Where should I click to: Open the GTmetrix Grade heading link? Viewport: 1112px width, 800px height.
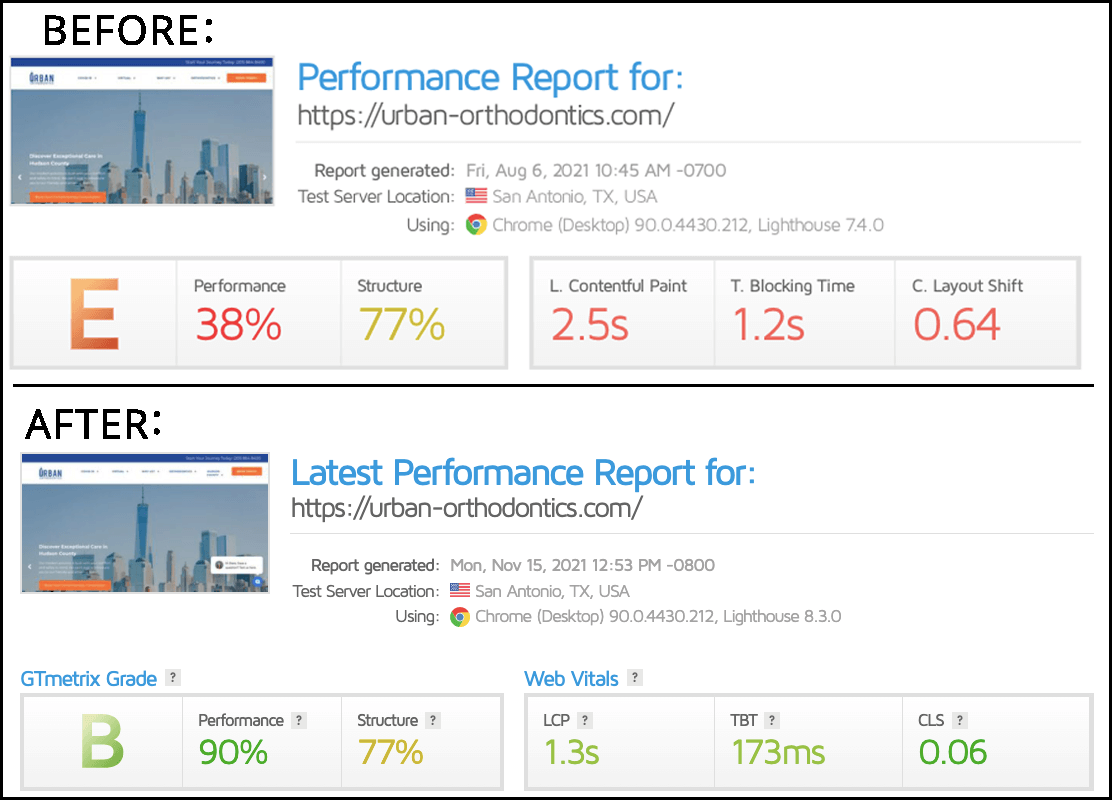point(89,679)
